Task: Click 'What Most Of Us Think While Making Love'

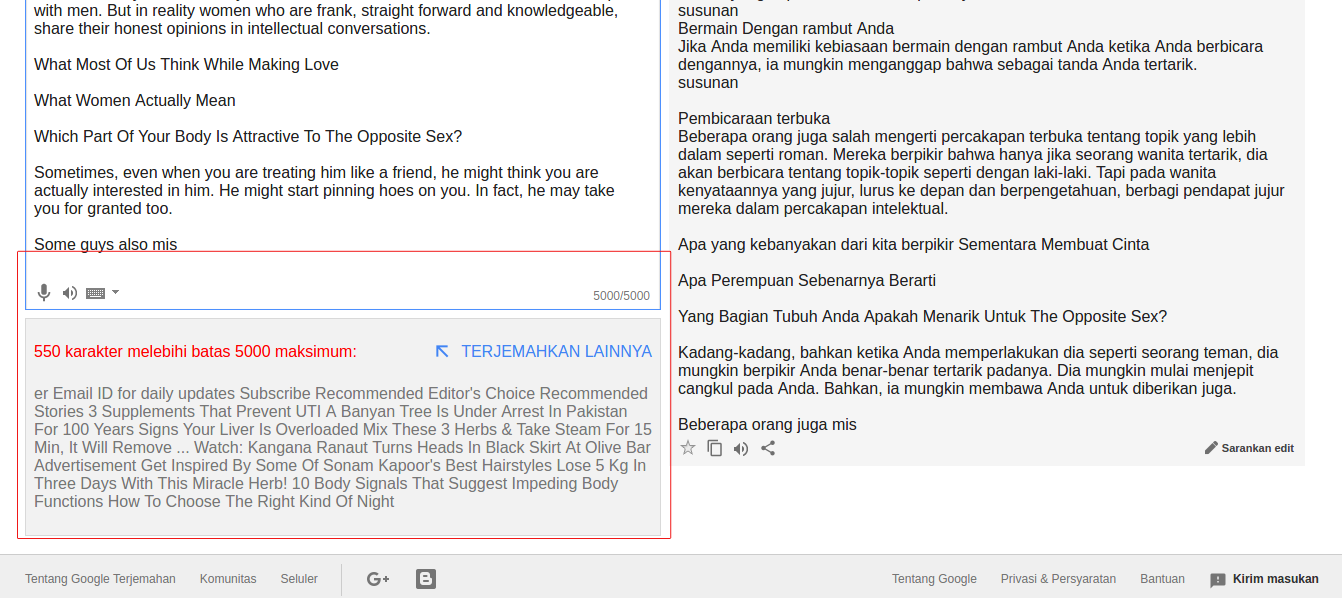Action: 186,64
